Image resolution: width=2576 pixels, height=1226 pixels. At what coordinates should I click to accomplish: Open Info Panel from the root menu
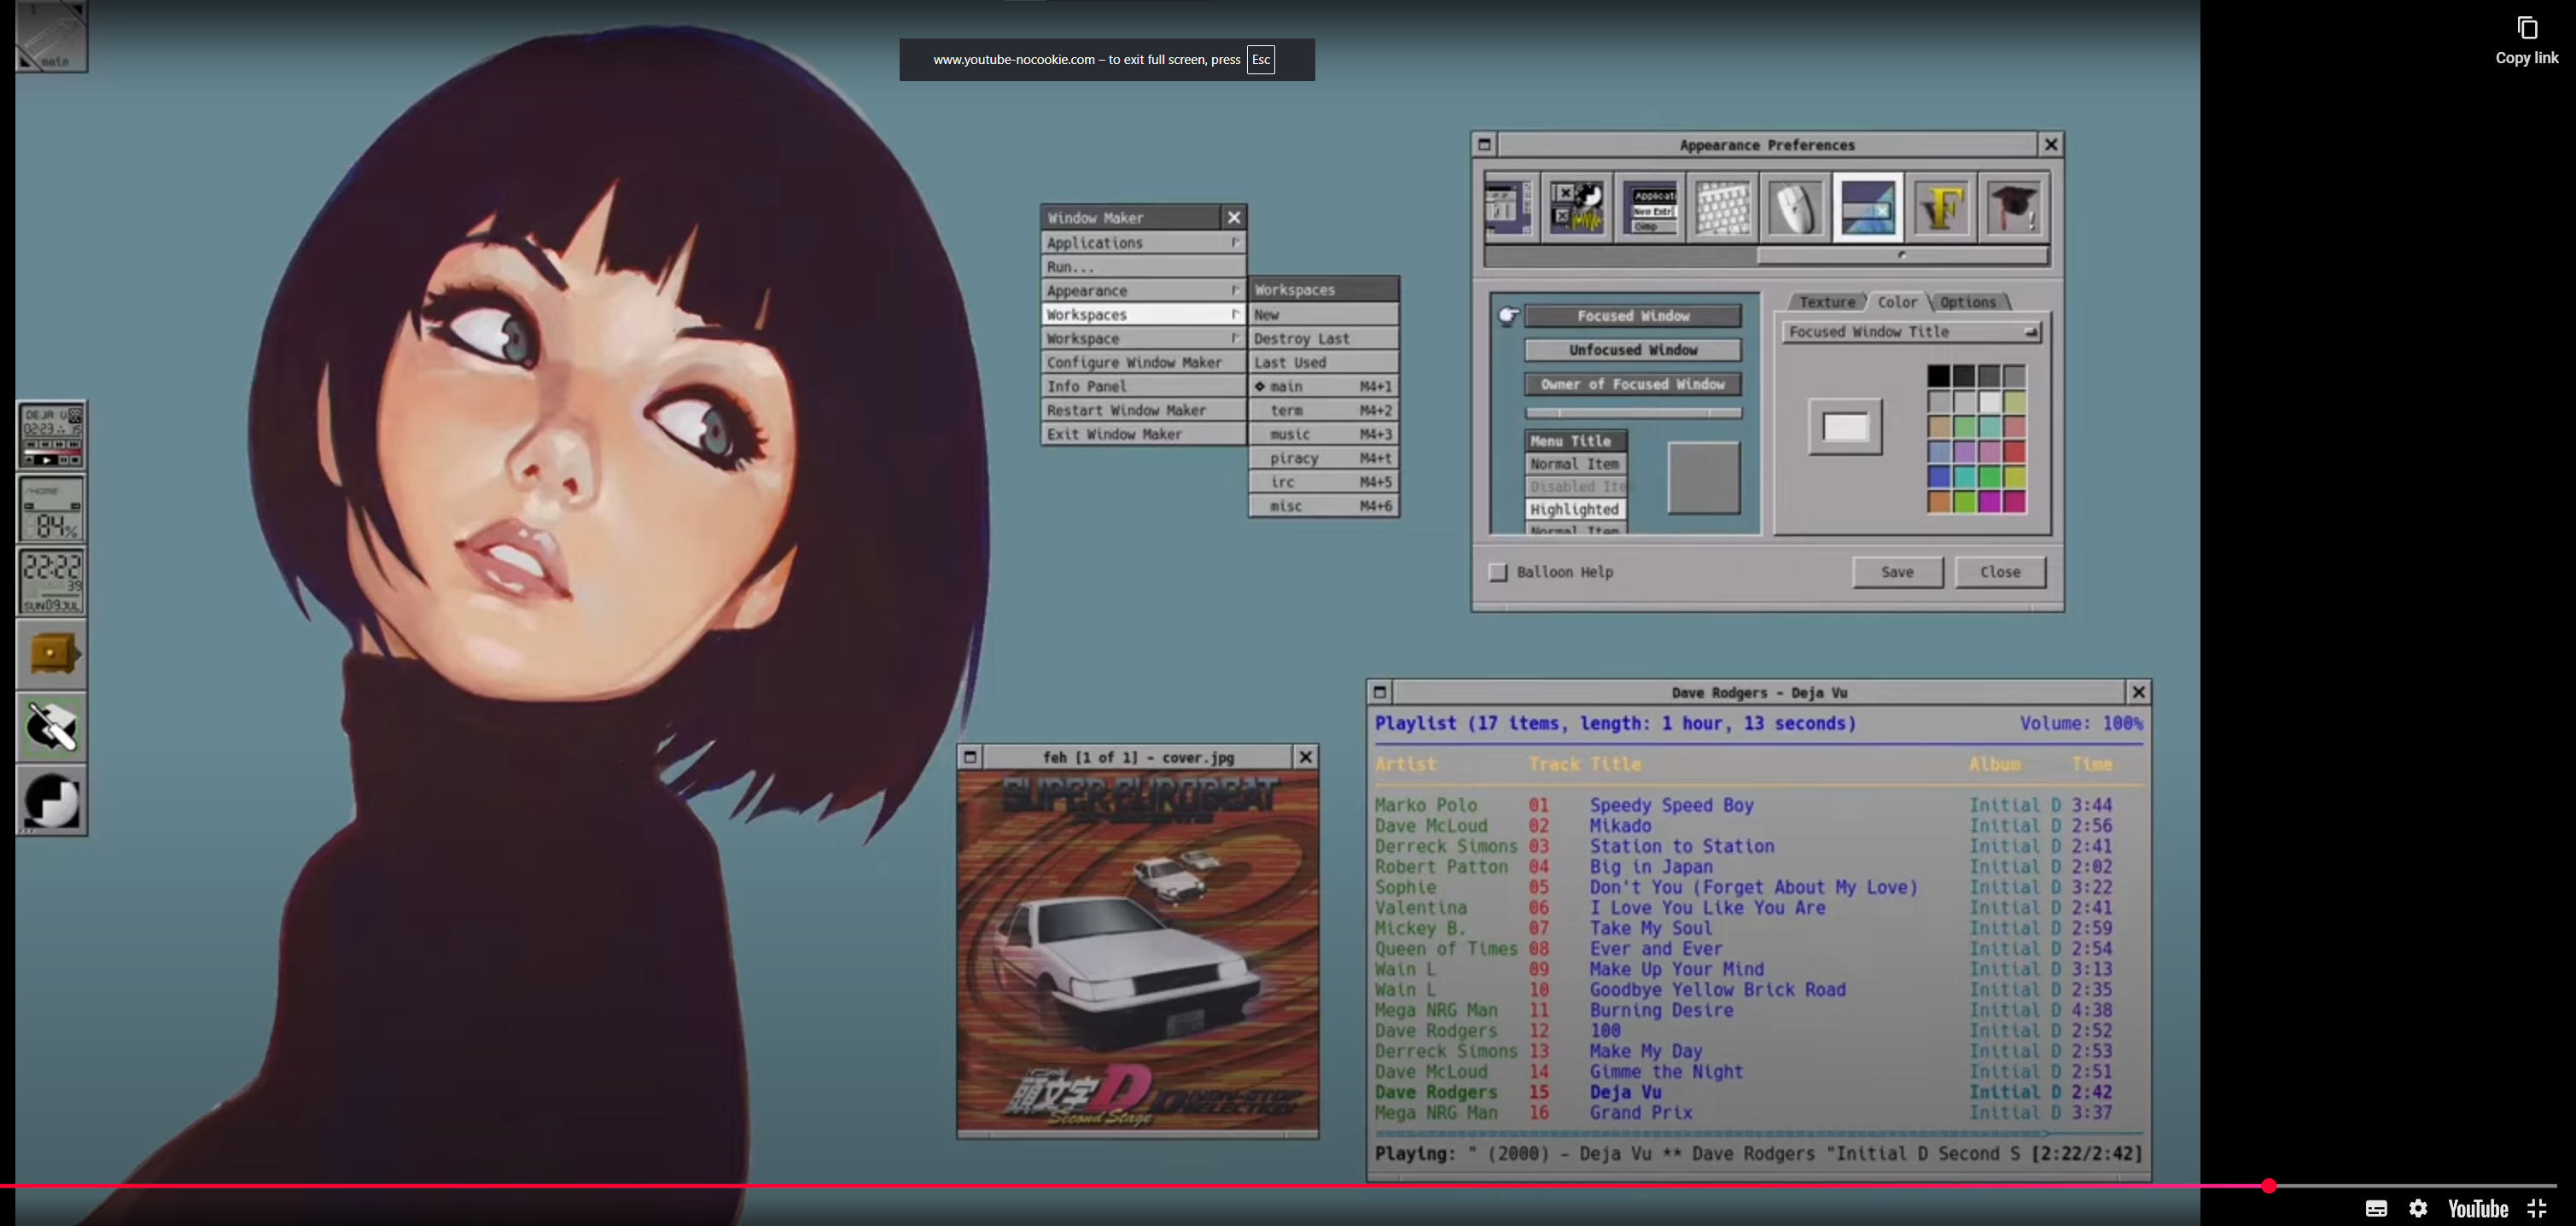point(1143,387)
